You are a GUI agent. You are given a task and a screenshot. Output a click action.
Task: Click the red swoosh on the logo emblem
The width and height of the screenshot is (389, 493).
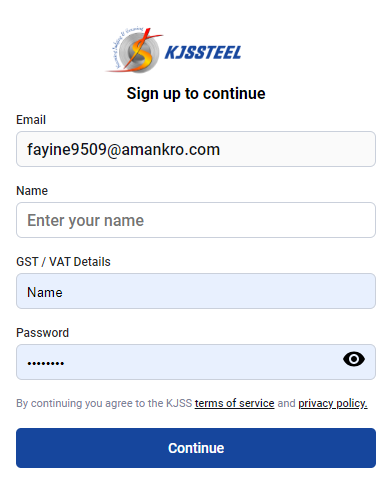pos(137,50)
